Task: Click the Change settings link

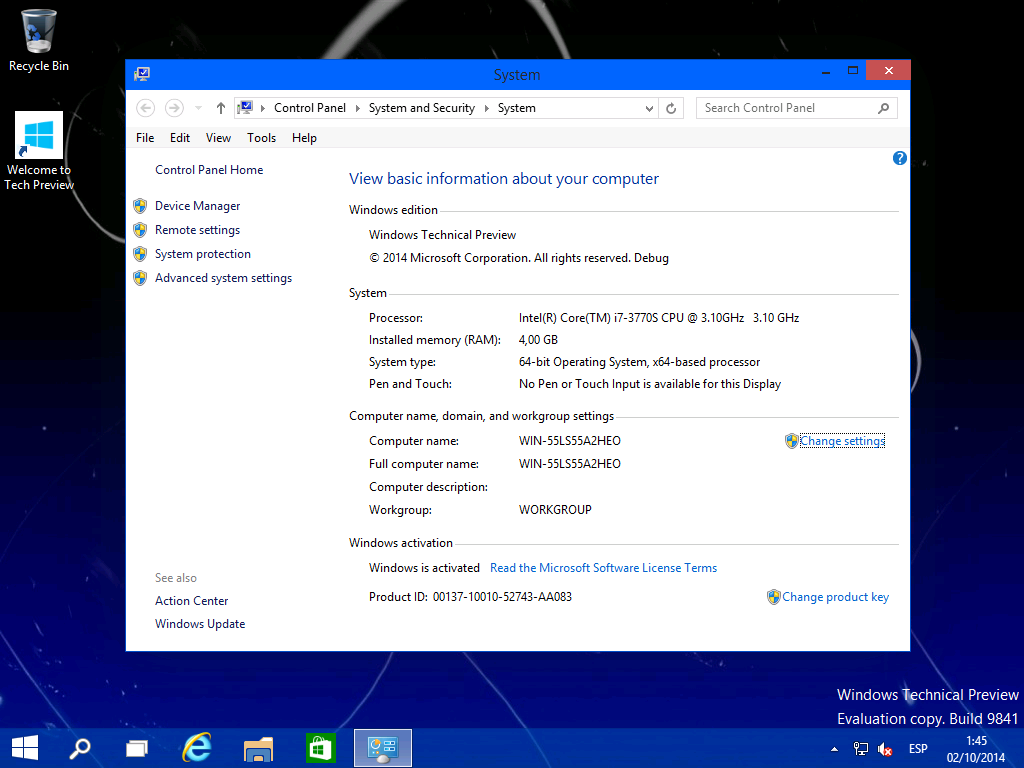Action: (842, 440)
